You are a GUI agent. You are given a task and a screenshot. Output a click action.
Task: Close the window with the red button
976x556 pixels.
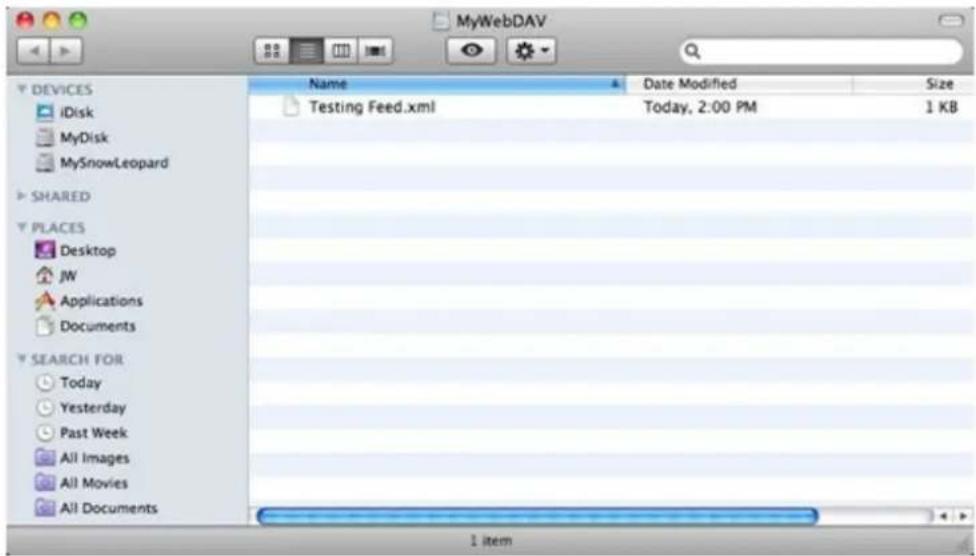pyautogui.click(x=25, y=21)
